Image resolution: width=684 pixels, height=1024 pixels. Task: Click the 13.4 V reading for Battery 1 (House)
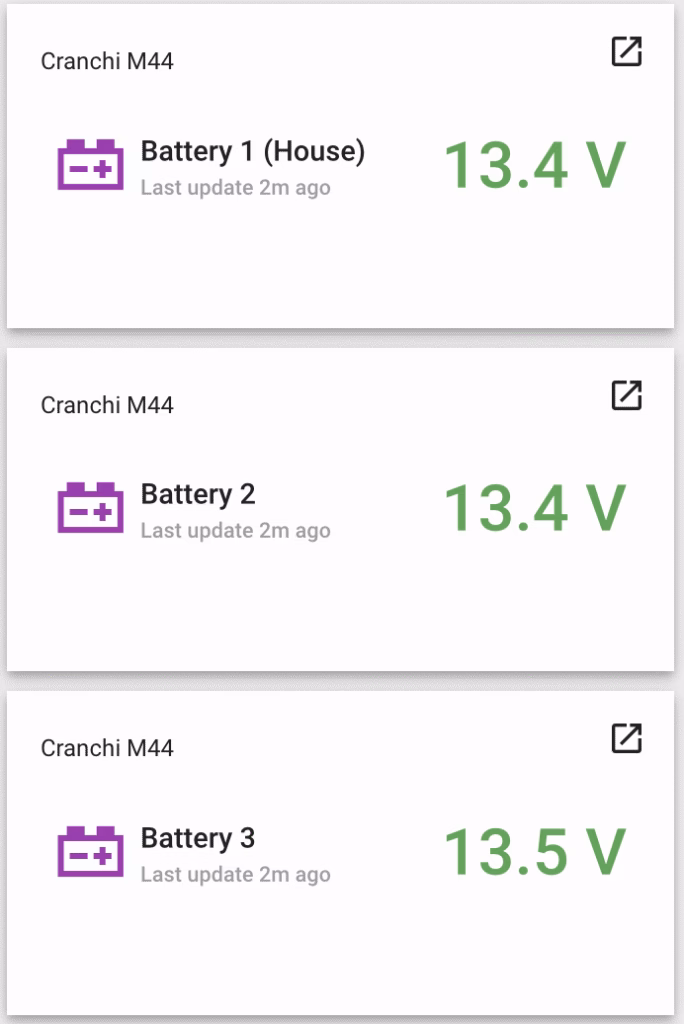click(534, 165)
